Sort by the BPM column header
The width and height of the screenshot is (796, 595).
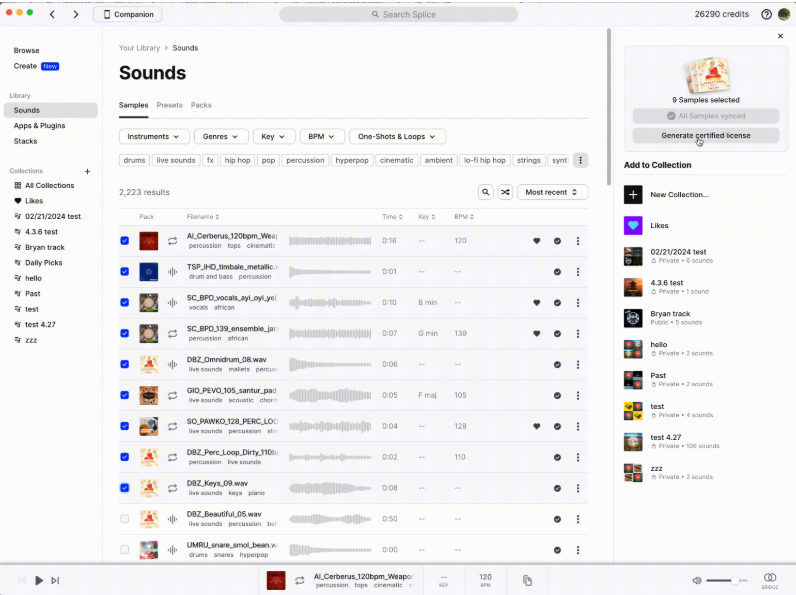[x=464, y=217]
